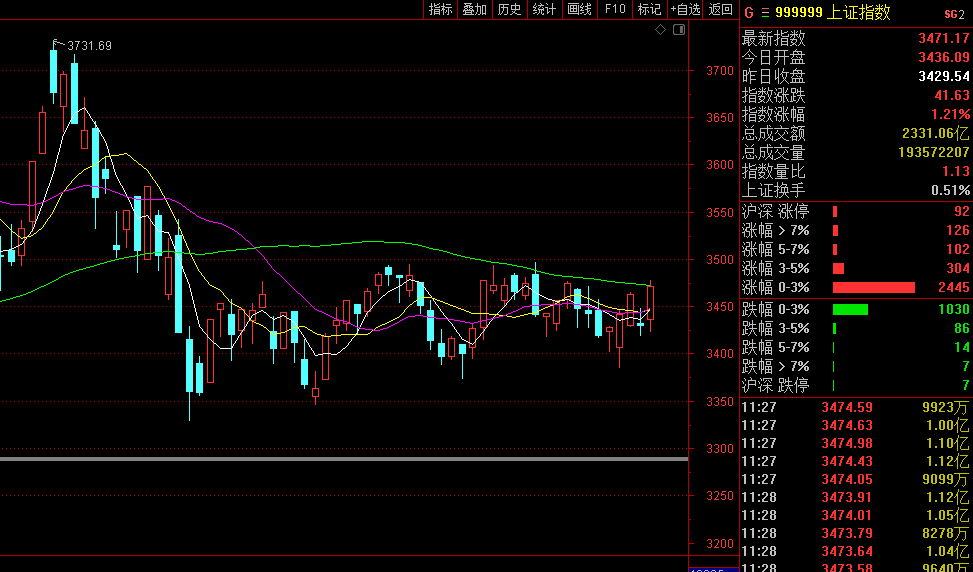The width and height of the screenshot is (973, 572).
Task: Add index to watchlist via +自选
Action: pyautogui.click(x=685, y=9)
